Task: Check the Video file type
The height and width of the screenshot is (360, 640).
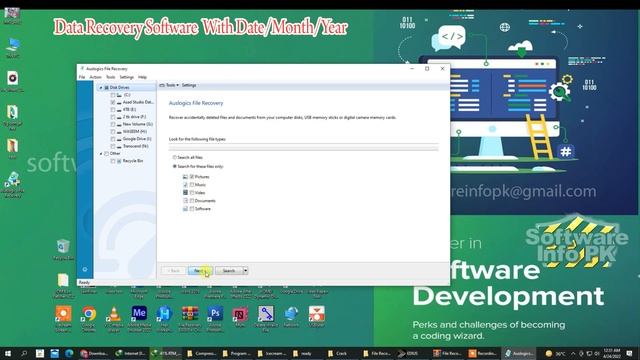Action: tap(192, 193)
